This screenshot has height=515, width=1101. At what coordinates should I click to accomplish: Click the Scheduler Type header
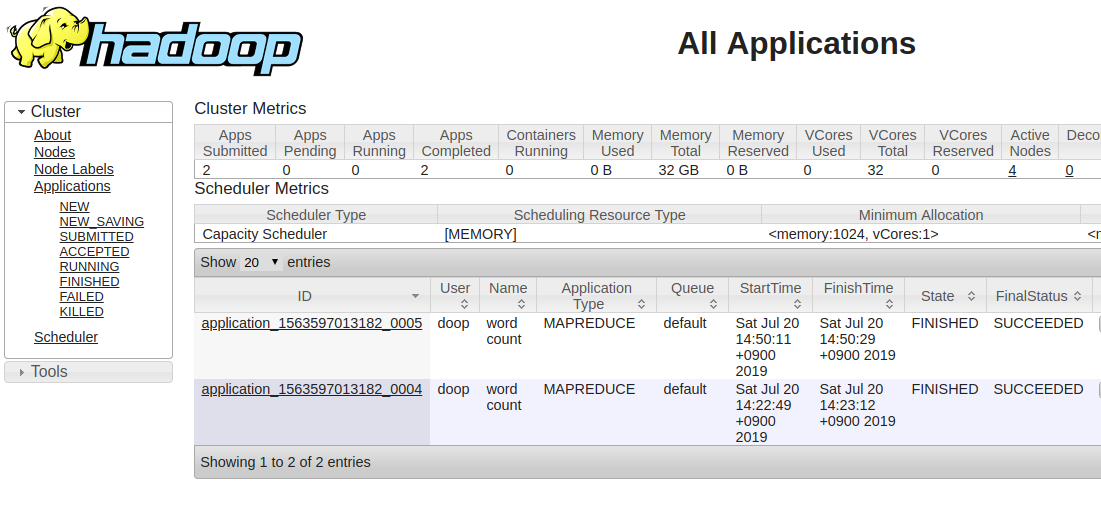316,215
